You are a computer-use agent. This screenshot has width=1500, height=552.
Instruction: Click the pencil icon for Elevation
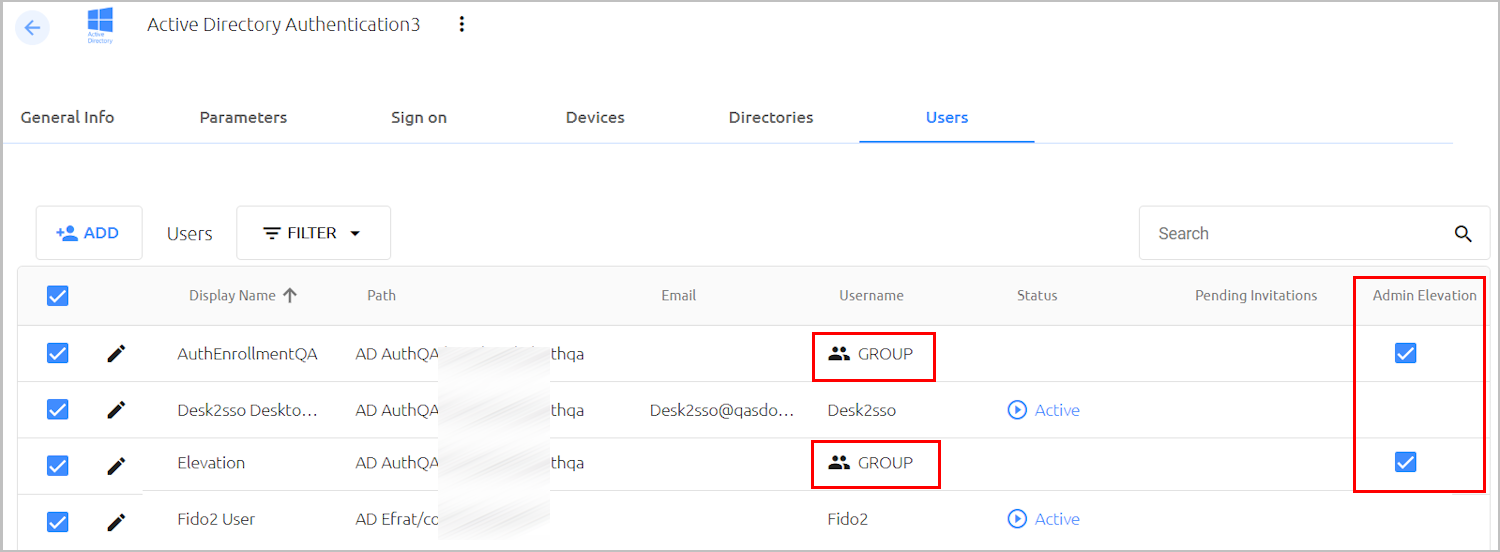[x=117, y=465]
